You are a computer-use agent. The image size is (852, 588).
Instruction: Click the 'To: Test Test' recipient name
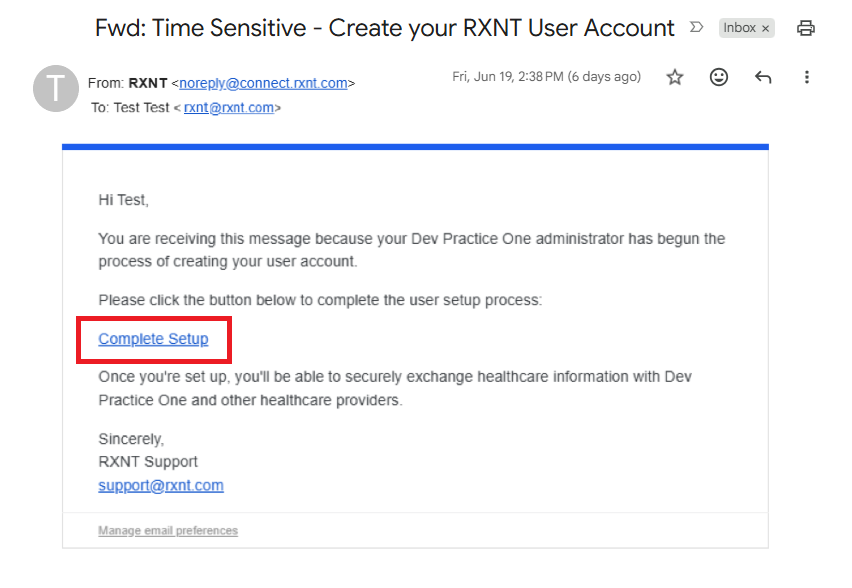(130, 108)
